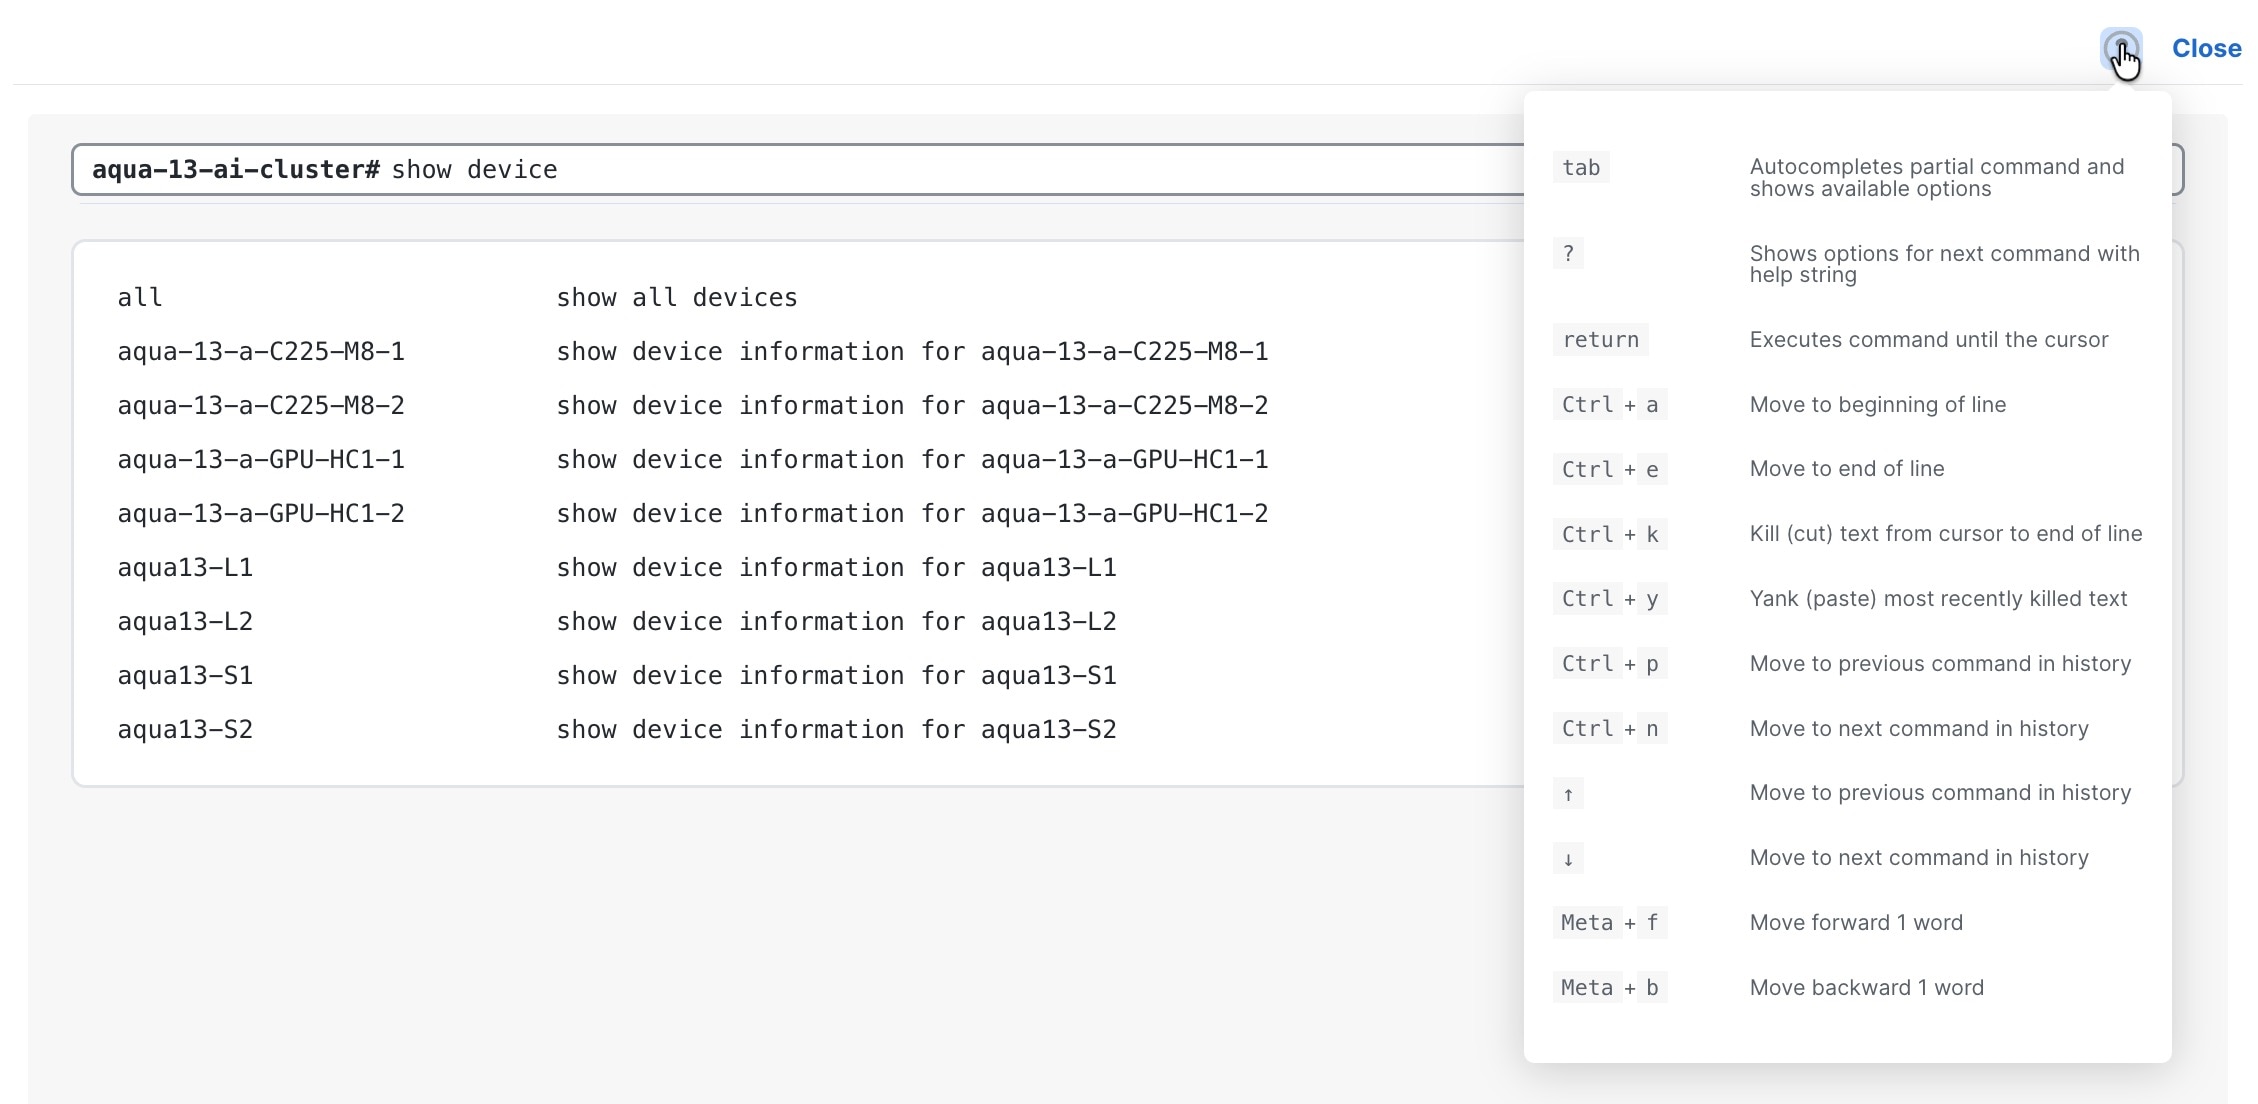
Task: Click the command input field
Action: point(800,170)
